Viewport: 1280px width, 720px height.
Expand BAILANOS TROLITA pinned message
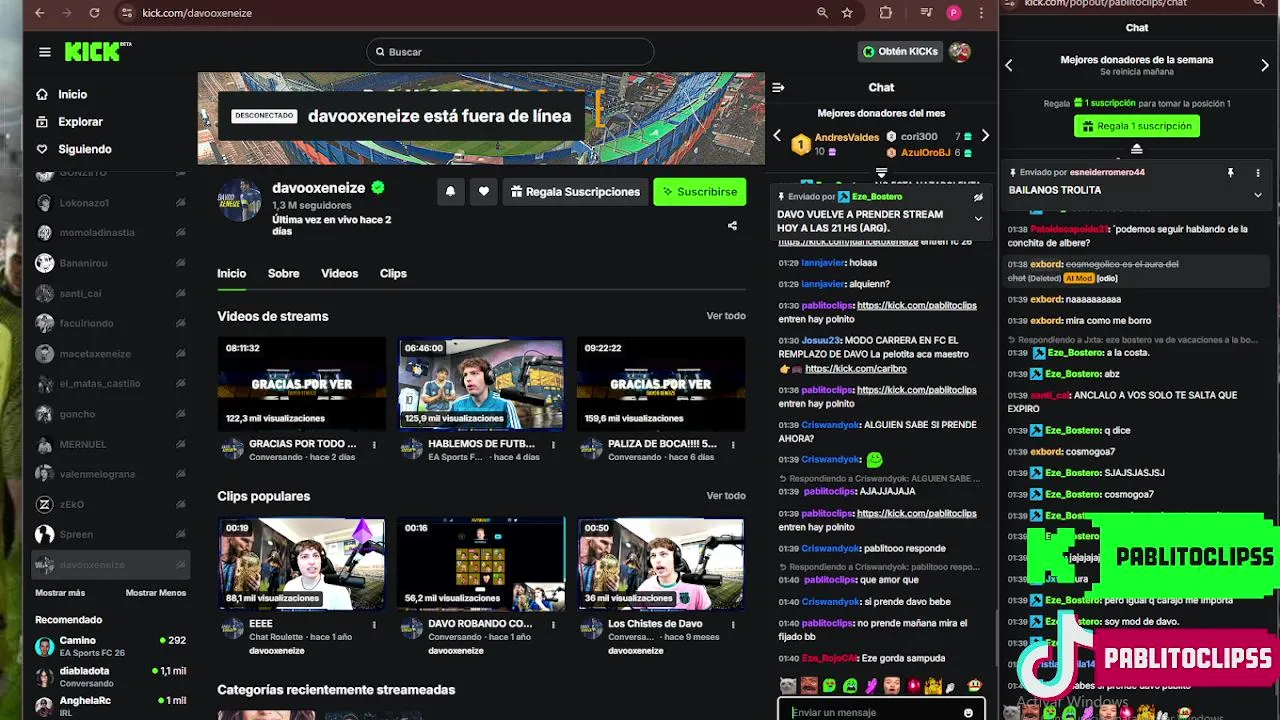coord(1258,195)
